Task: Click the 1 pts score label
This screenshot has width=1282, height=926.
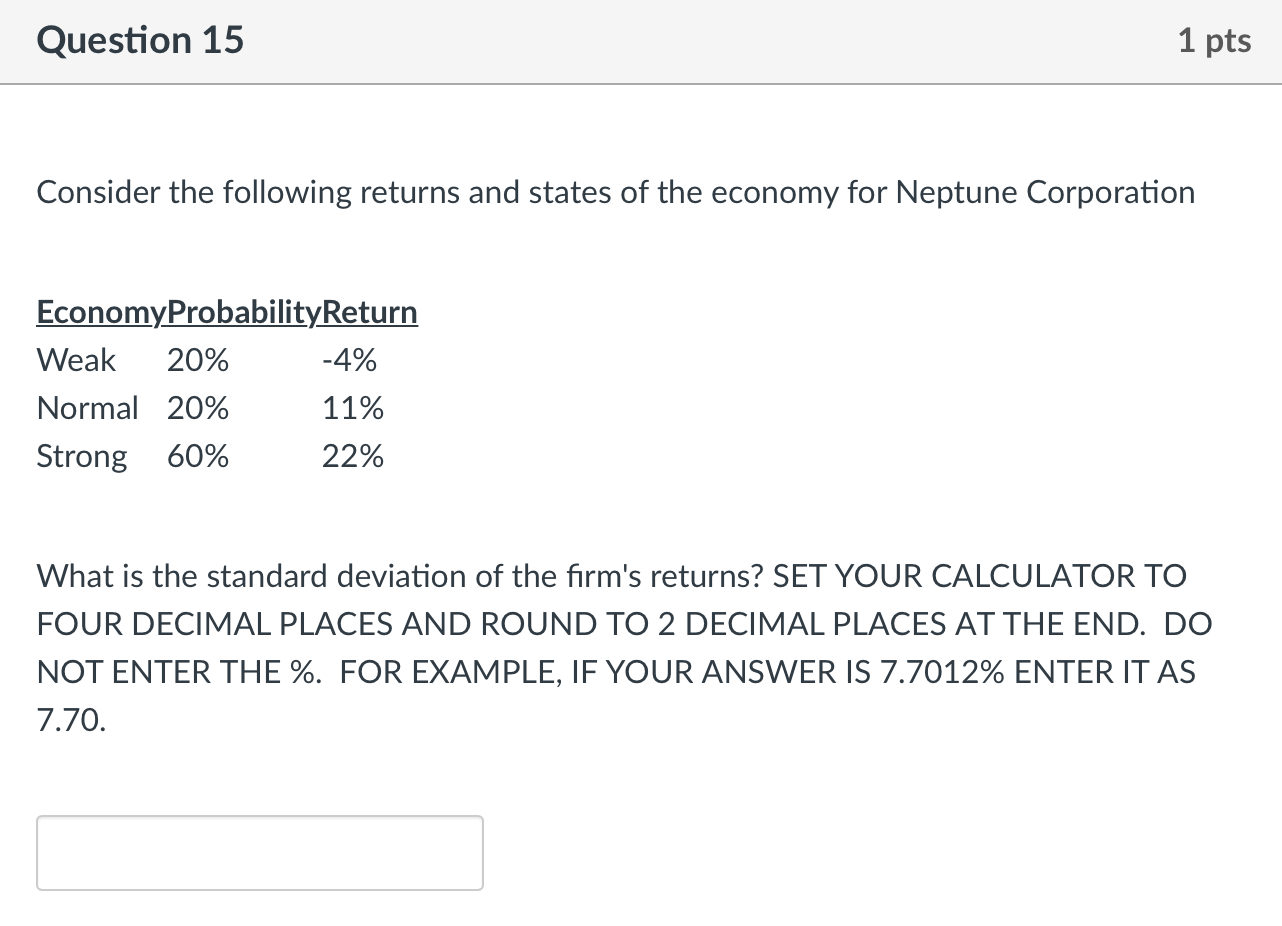Action: coord(1214,40)
